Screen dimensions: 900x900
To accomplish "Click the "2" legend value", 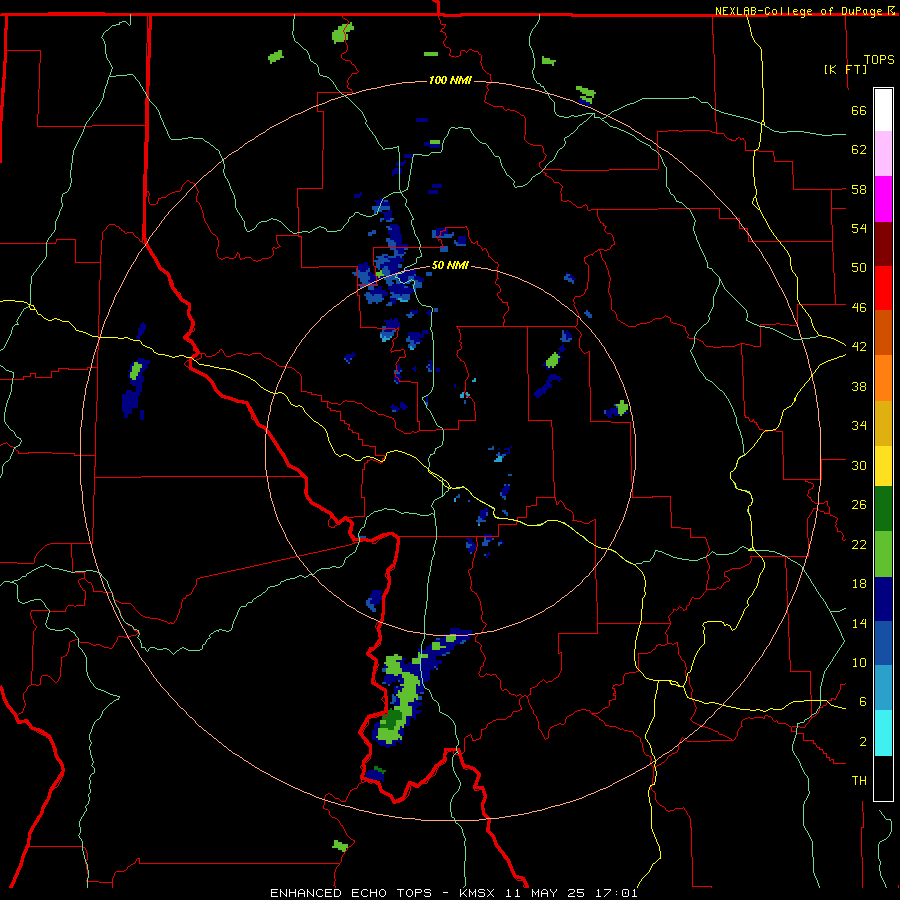I will (863, 742).
